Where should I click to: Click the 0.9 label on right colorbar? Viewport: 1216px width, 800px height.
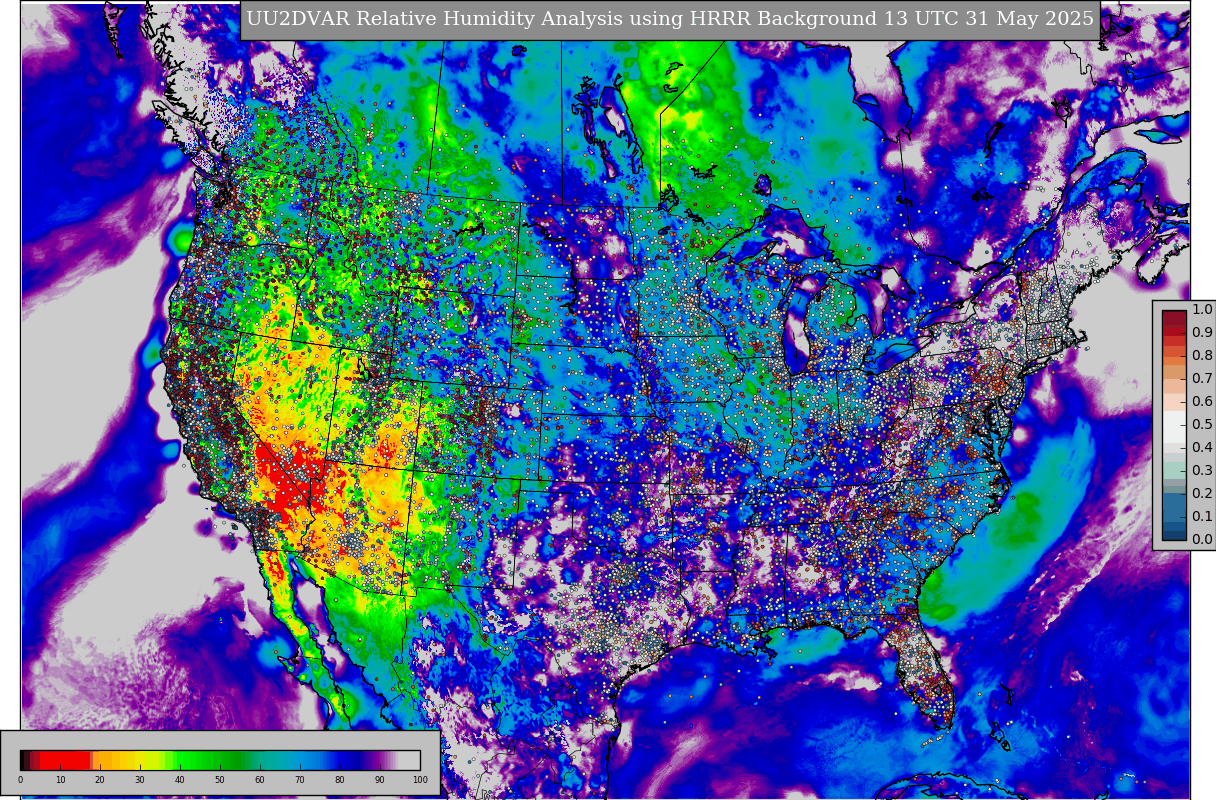pyautogui.click(x=1202, y=332)
